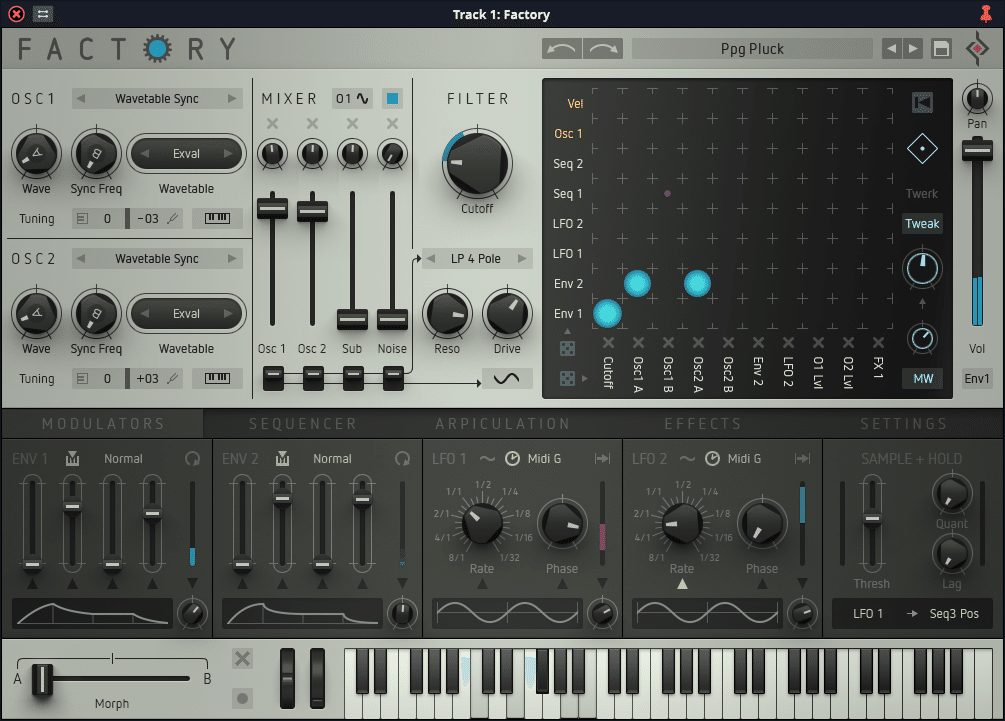
Task: Click the redo arrow button
Action: (x=603, y=49)
